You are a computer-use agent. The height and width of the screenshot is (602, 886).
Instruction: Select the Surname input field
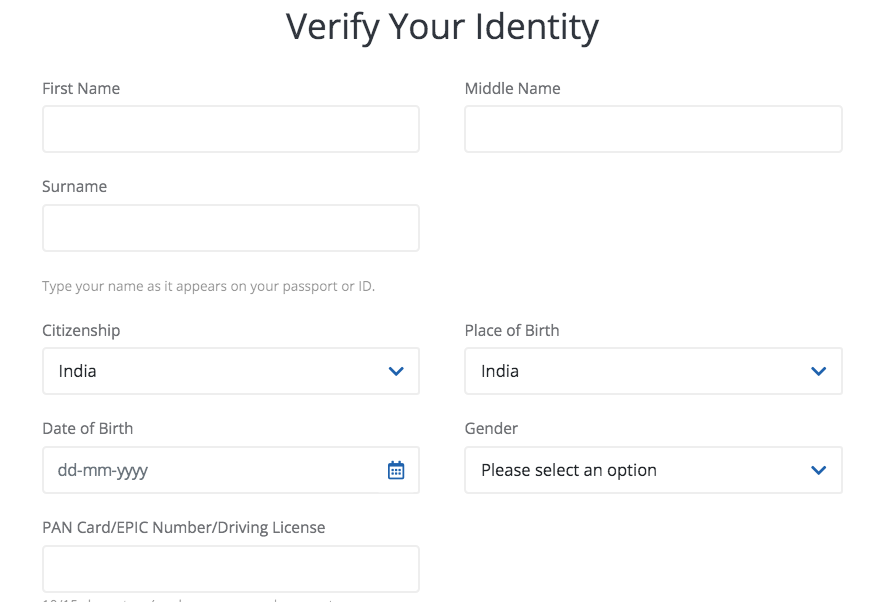[230, 228]
